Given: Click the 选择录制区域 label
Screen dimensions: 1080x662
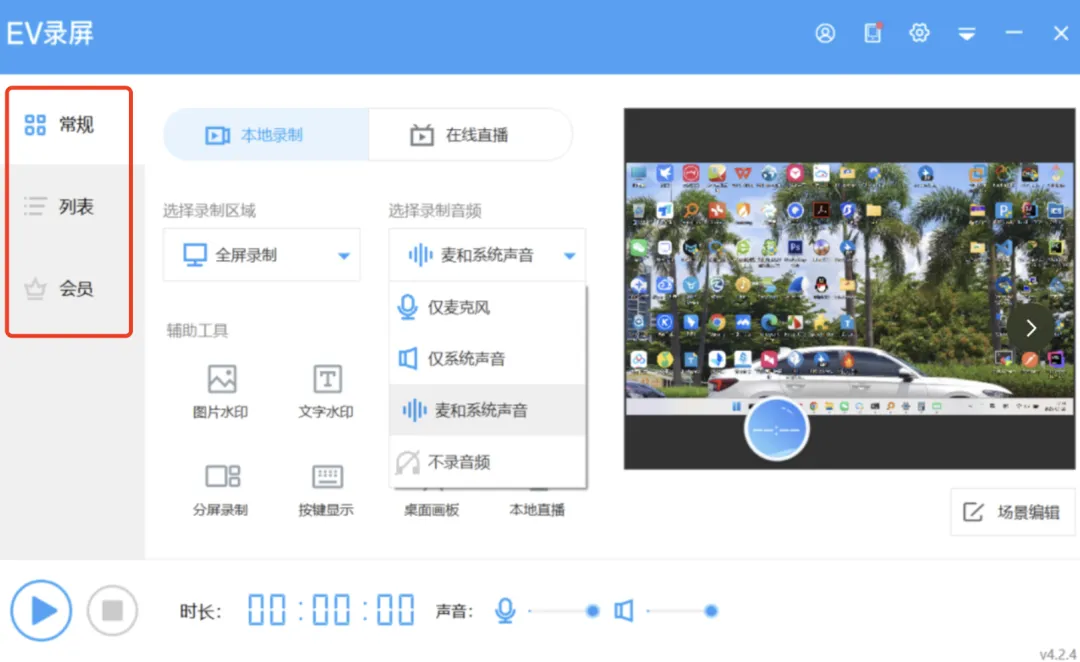Looking at the screenshot, I should click(209, 211).
